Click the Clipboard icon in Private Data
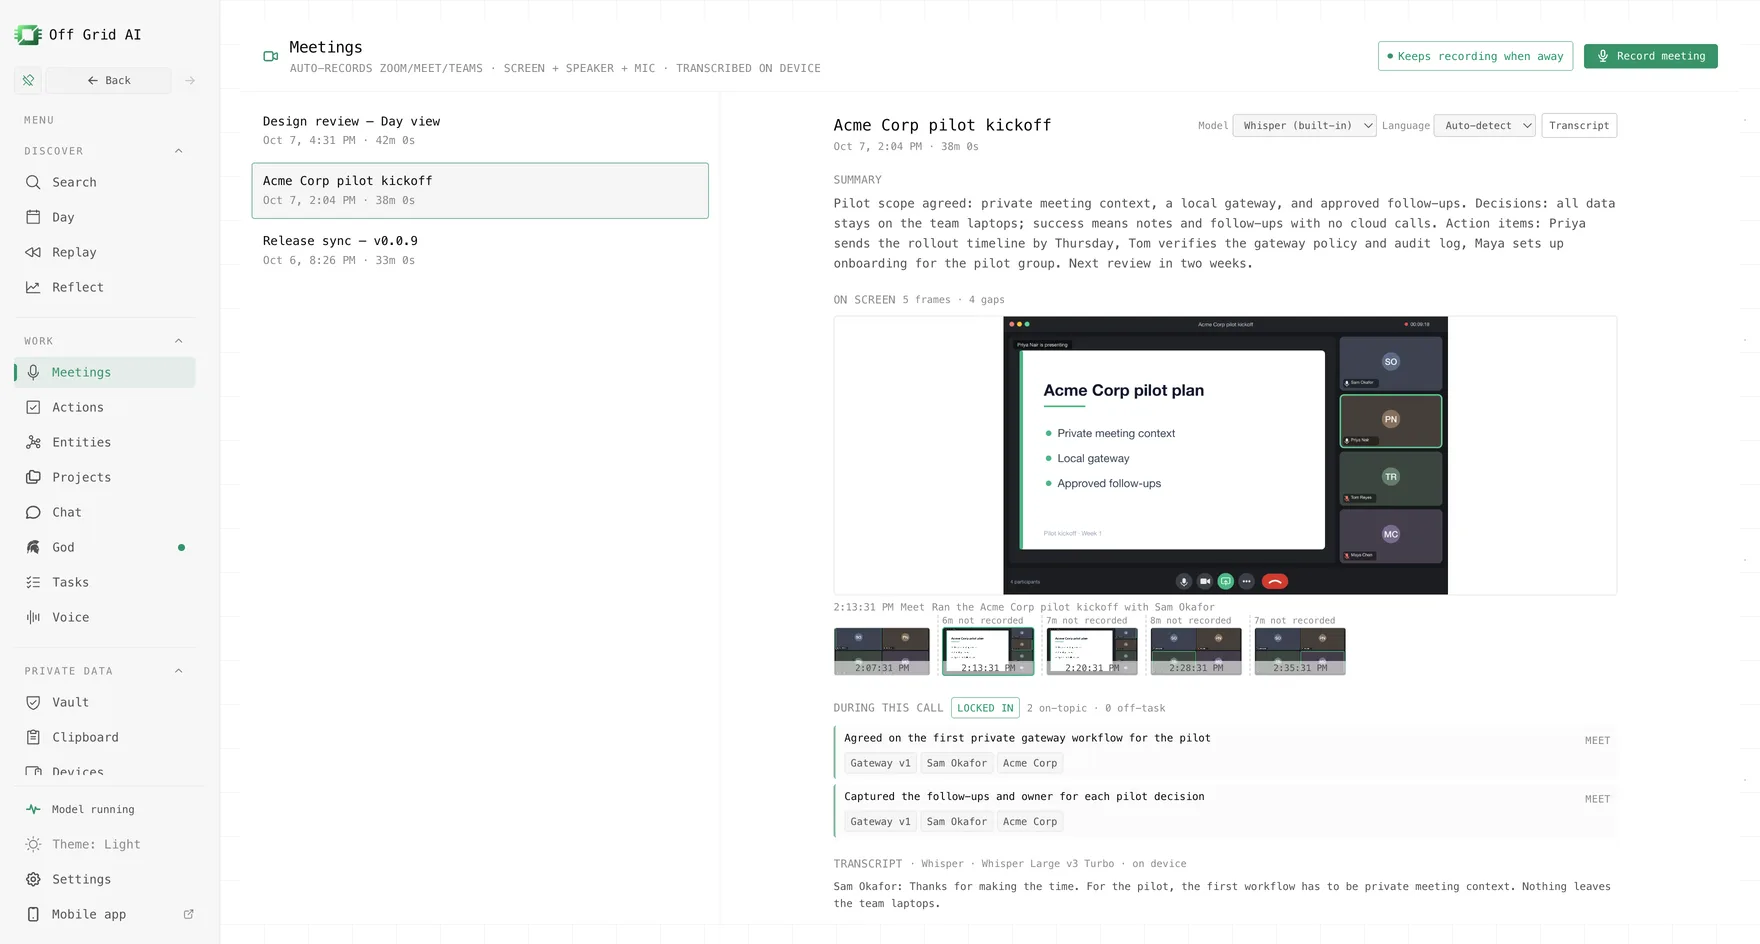 (x=33, y=737)
